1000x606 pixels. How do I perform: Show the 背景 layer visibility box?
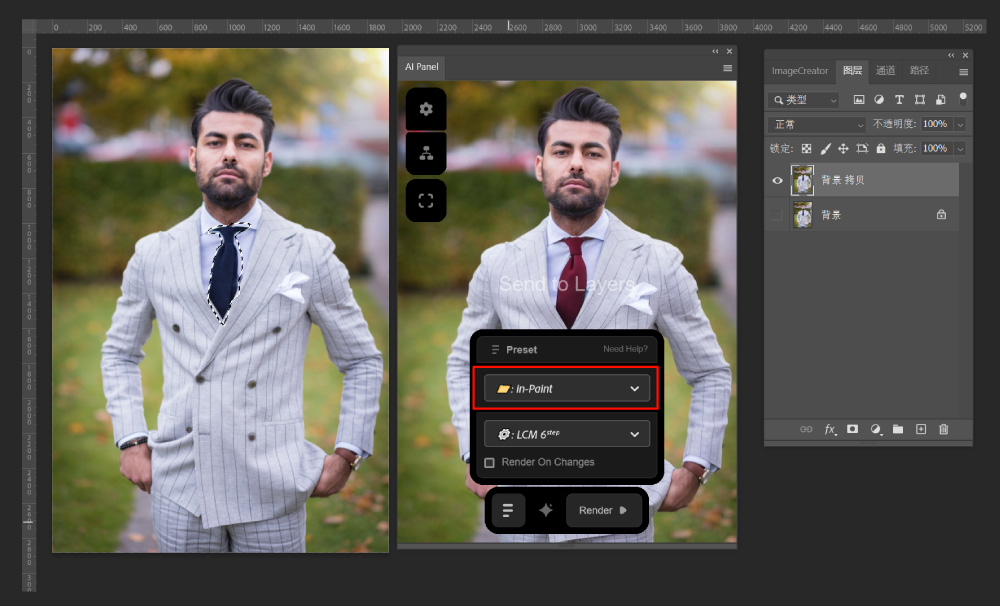coord(778,215)
